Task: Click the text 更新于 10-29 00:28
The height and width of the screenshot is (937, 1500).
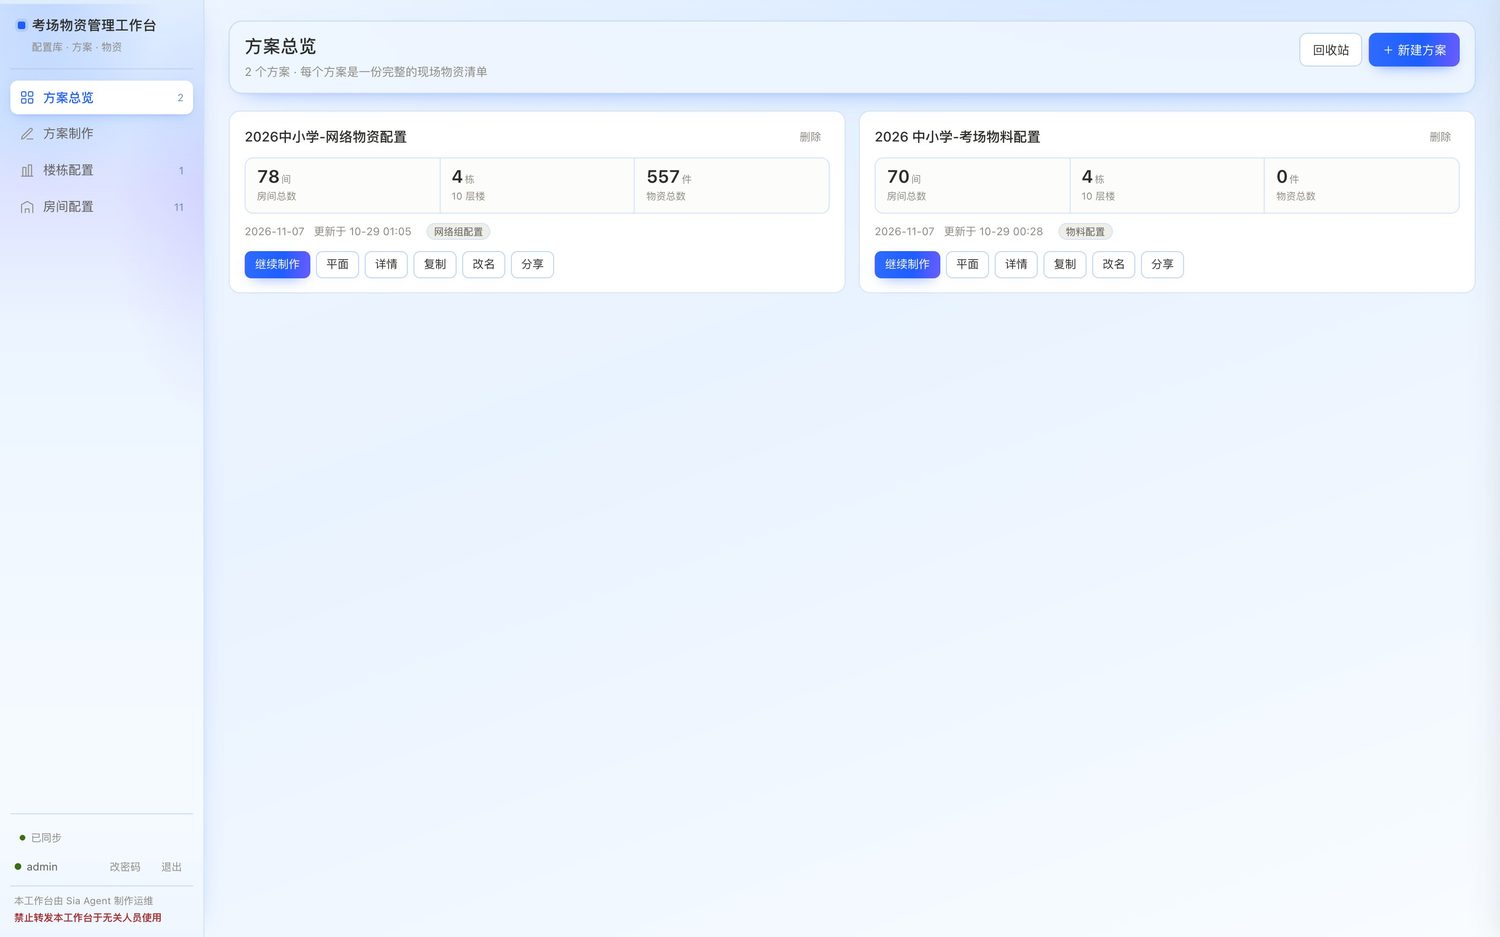Action: tap(993, 232)
